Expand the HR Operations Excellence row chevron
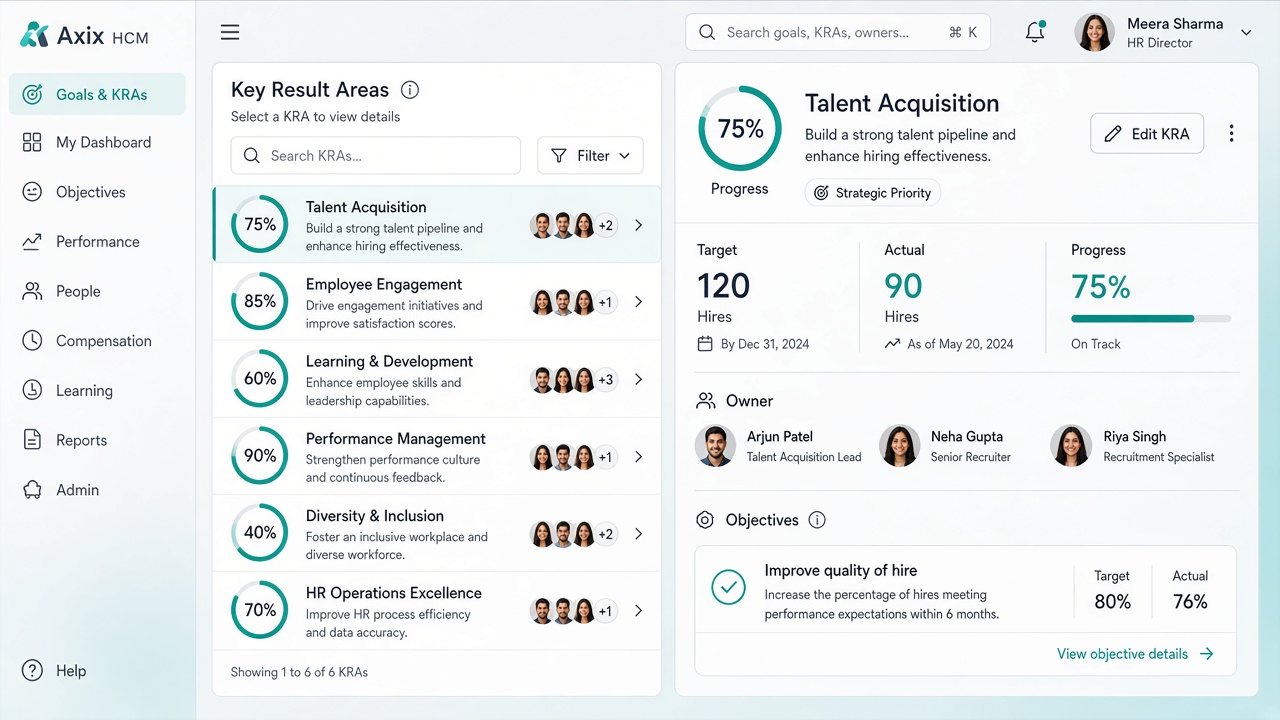This screenshot has height=720, width=1280. [639, 611]
